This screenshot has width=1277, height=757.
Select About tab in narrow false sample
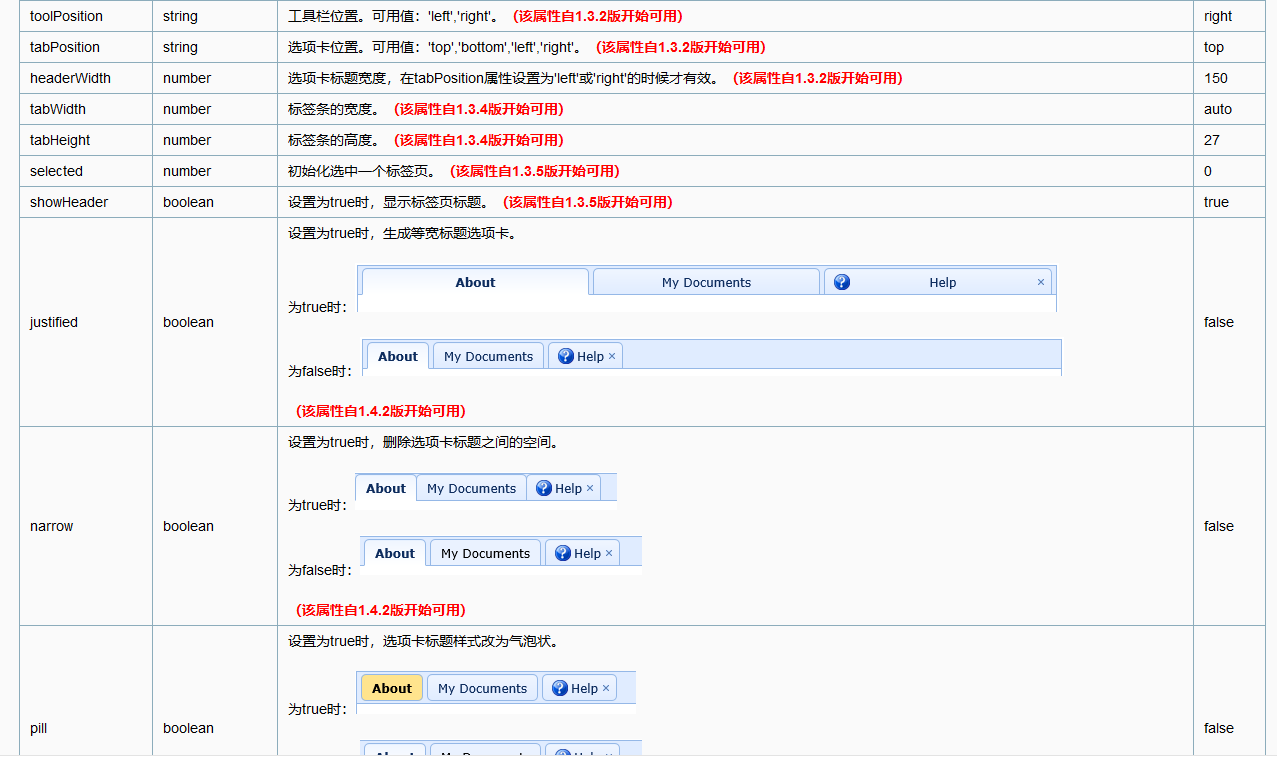coord(395,553)
